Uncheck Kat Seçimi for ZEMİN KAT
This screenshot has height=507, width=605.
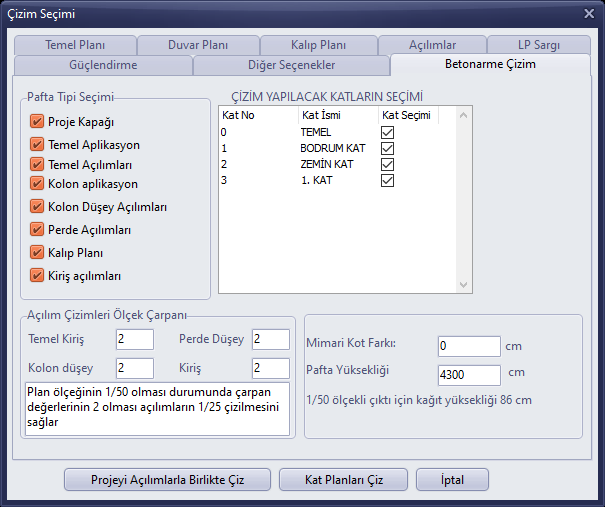click(x=387, y=164)
